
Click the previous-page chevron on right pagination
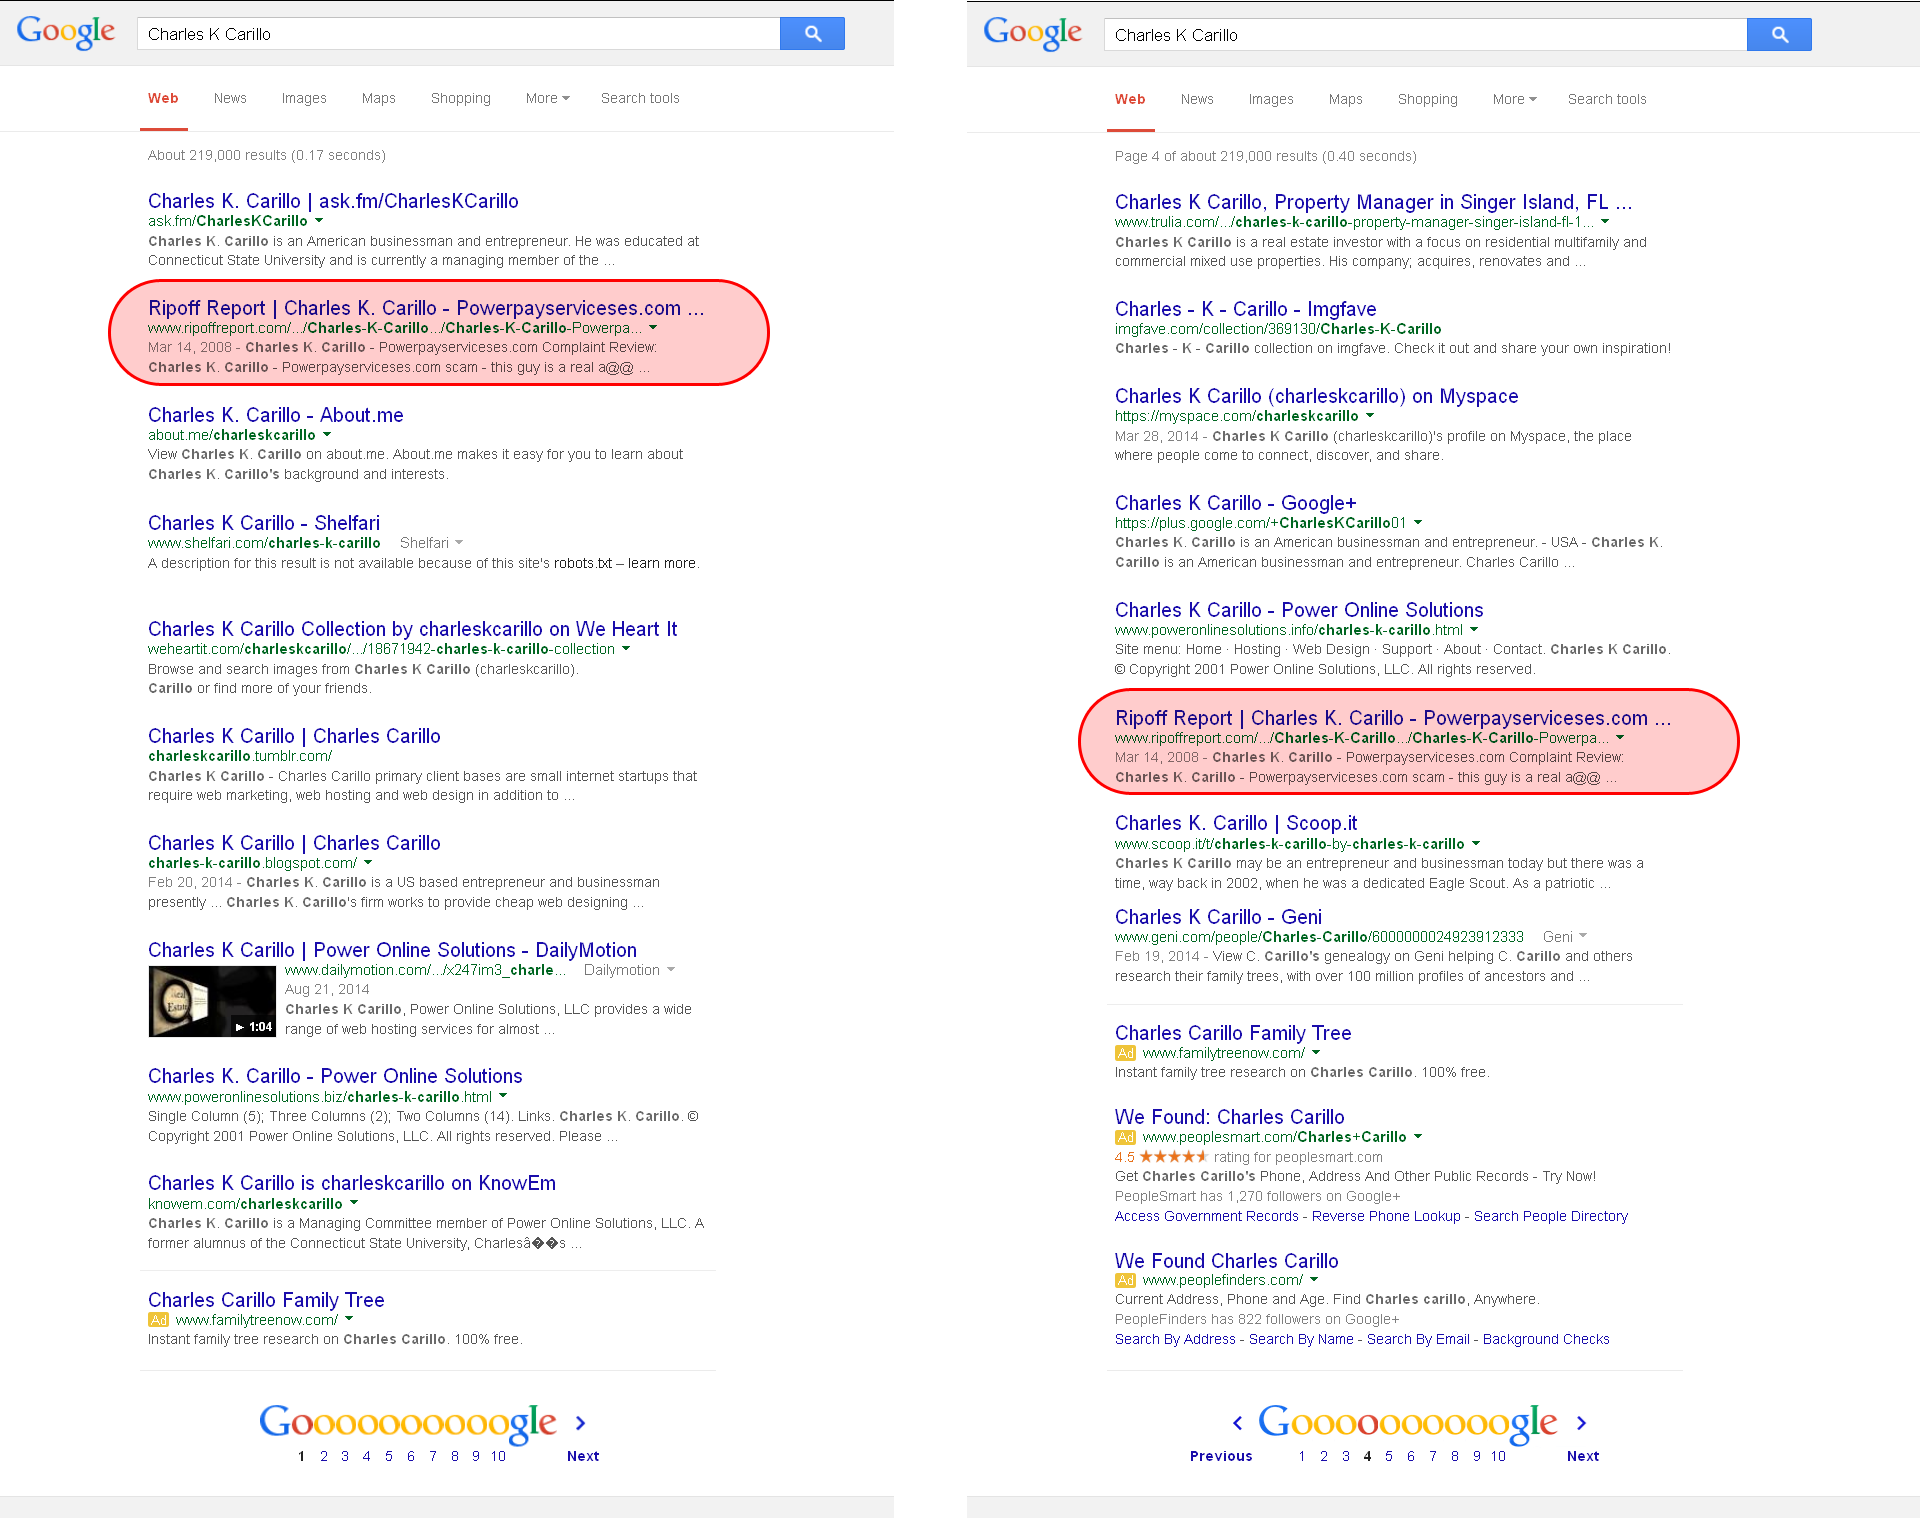(1238, 1423)
